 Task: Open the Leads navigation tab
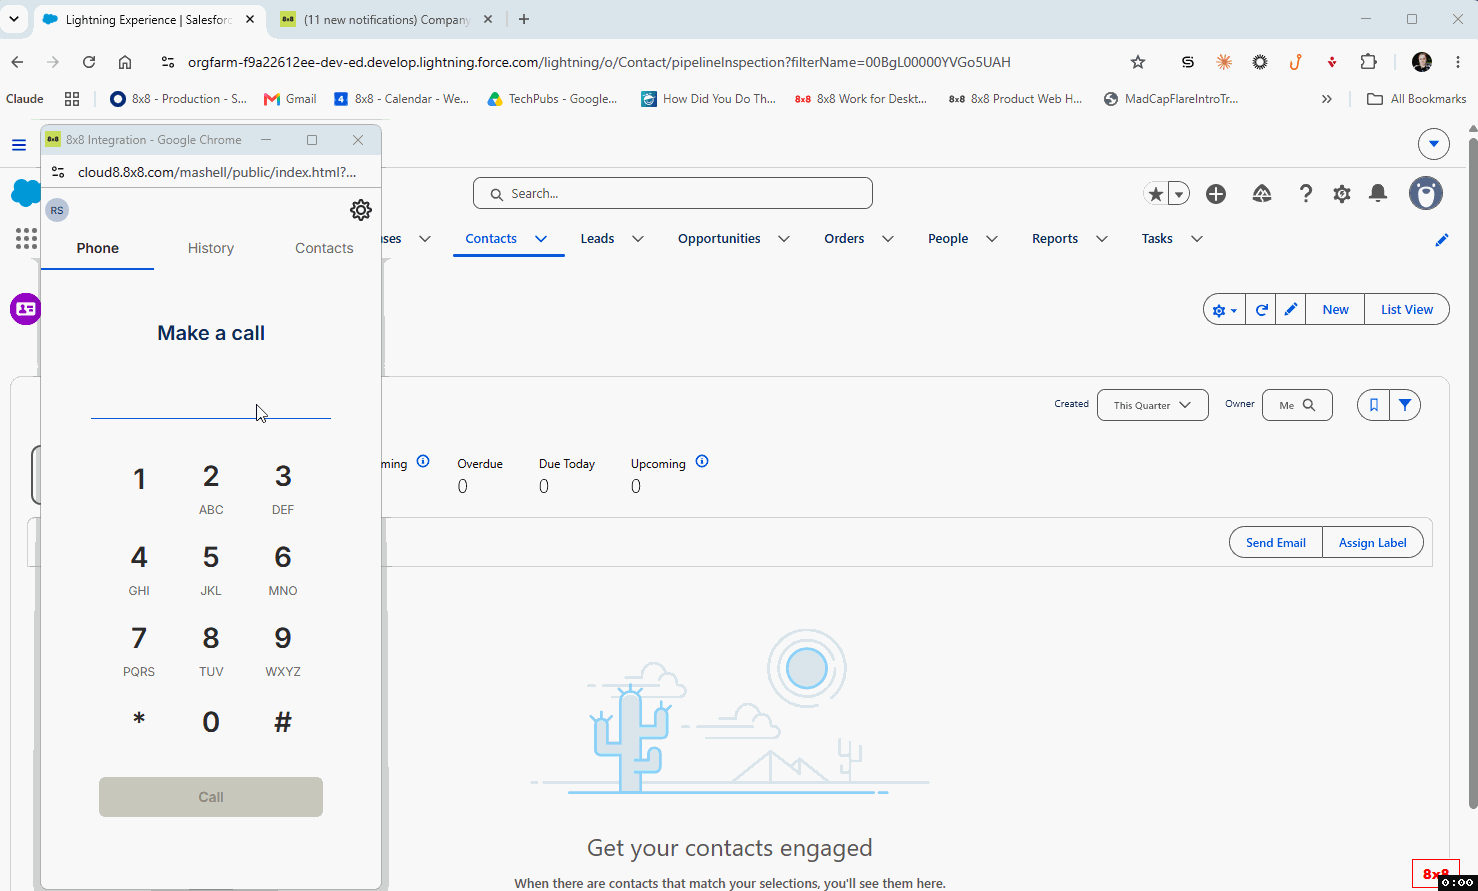point(597,239)
